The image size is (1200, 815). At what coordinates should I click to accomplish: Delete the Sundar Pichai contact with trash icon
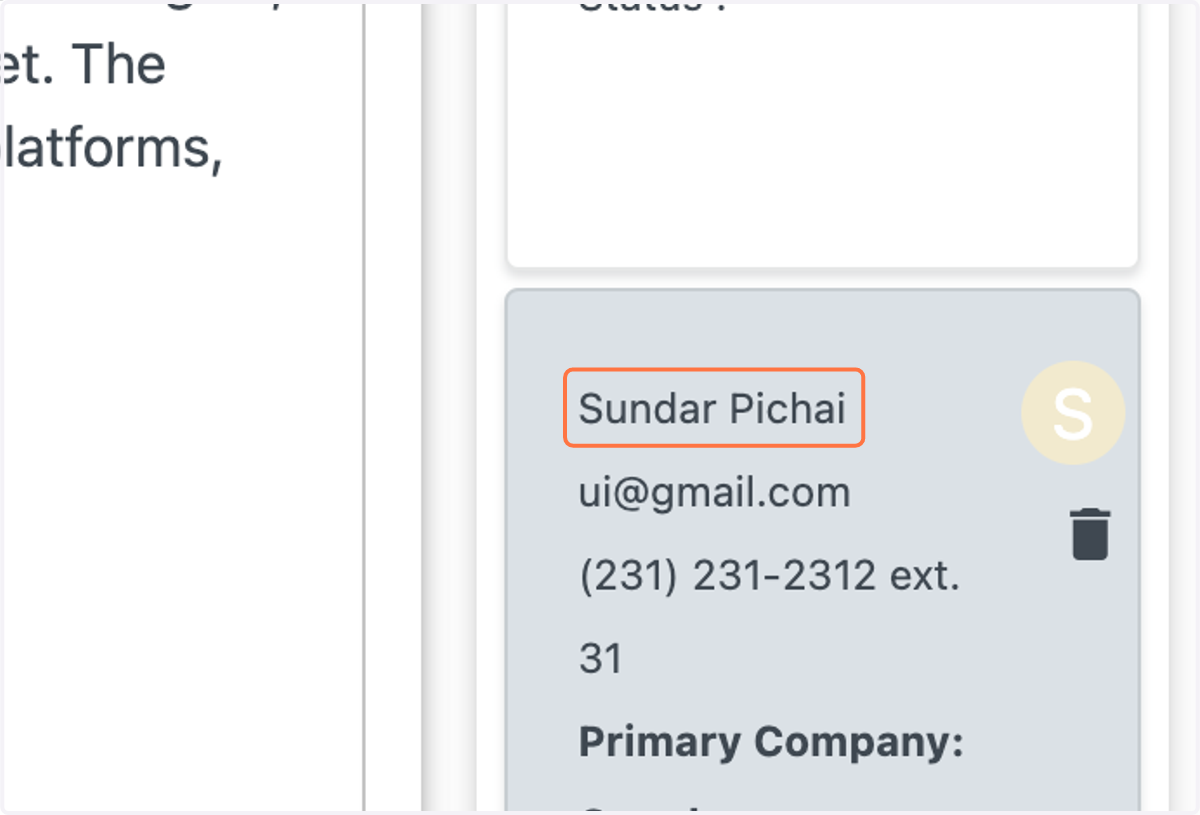pyautogui.click(x=1090, y=534)
